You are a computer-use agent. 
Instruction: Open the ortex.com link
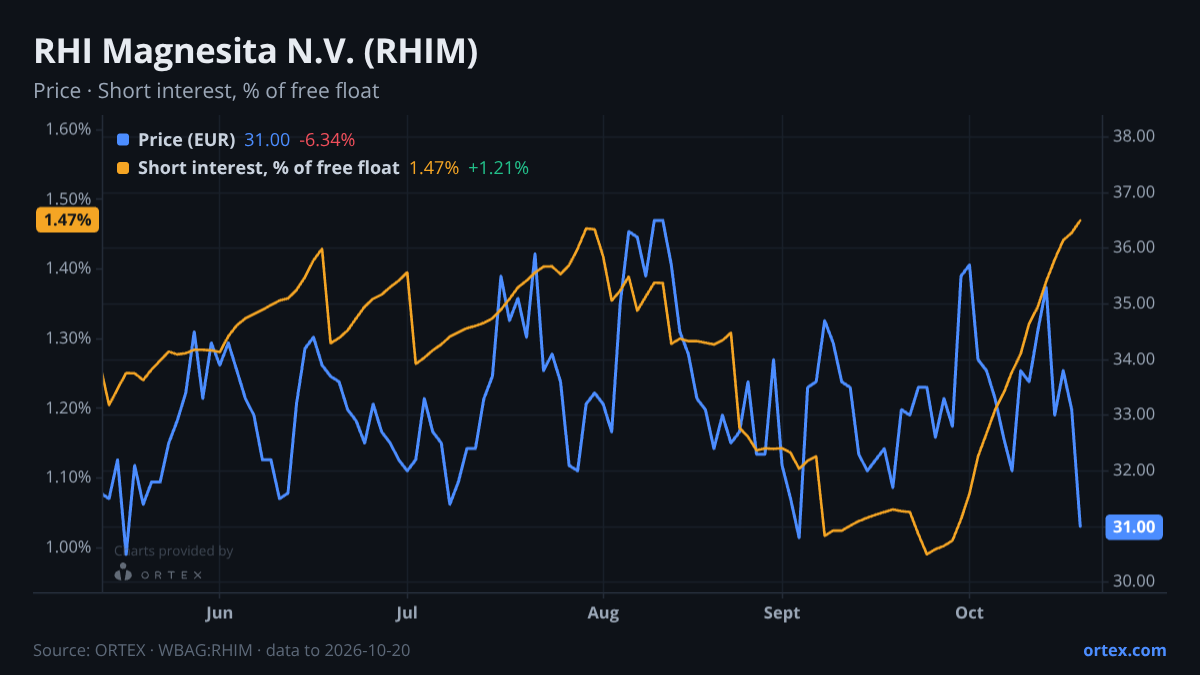point(1124,650)
